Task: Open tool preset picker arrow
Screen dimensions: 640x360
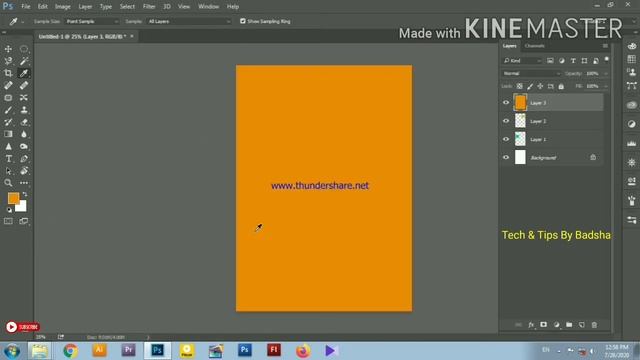Action: 23,22
